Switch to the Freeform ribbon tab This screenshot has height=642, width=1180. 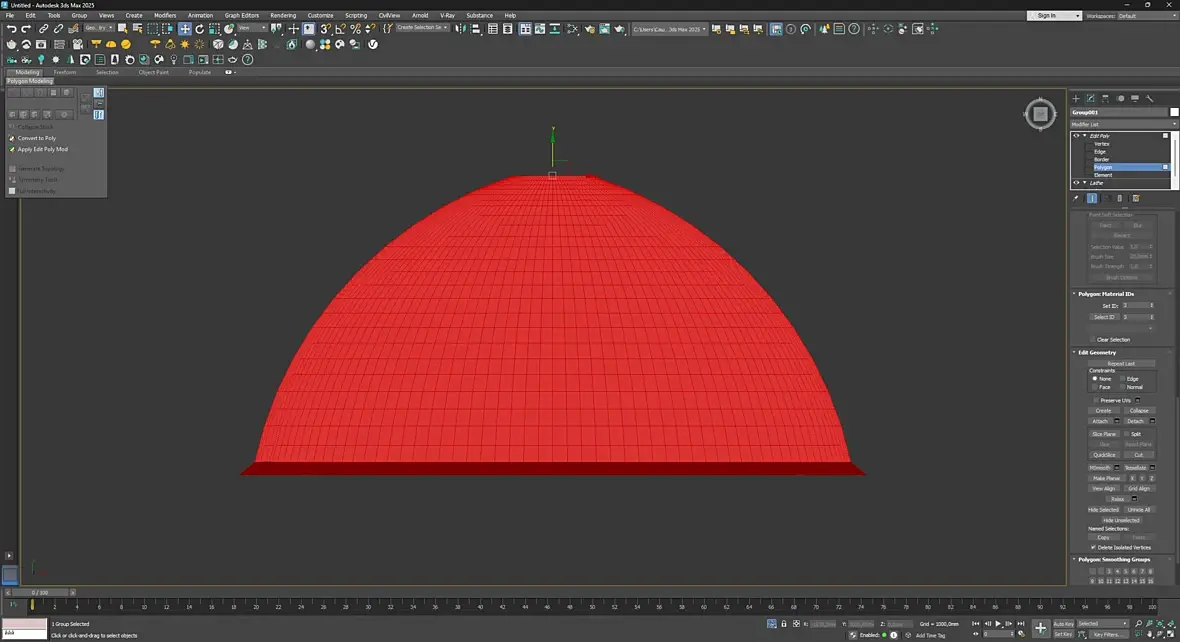pos(65,72)
